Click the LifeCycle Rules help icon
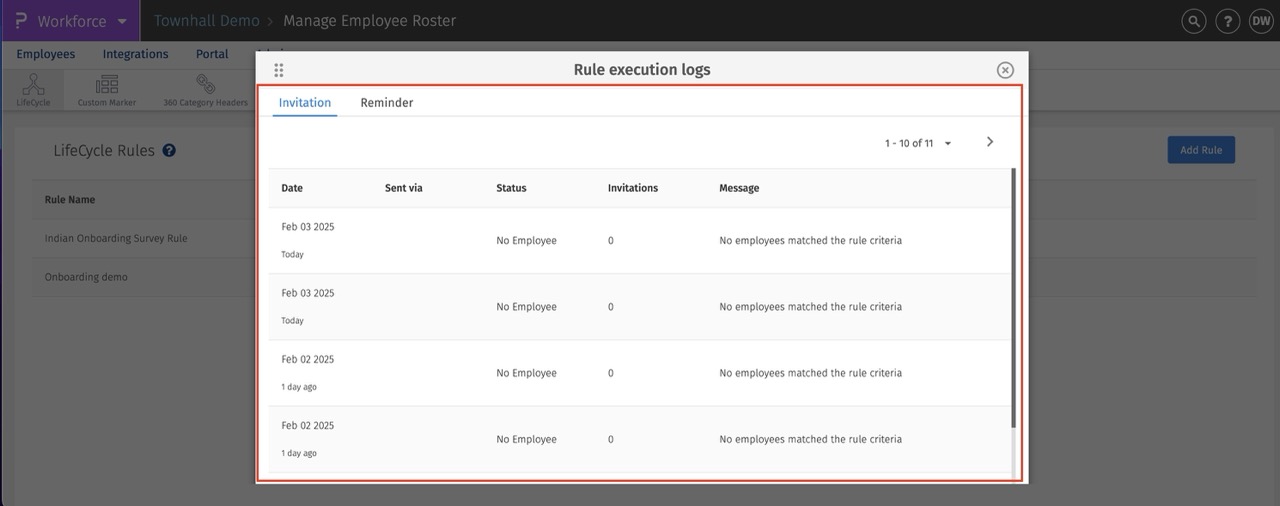Screen dimensions: 1280x506 169,151
